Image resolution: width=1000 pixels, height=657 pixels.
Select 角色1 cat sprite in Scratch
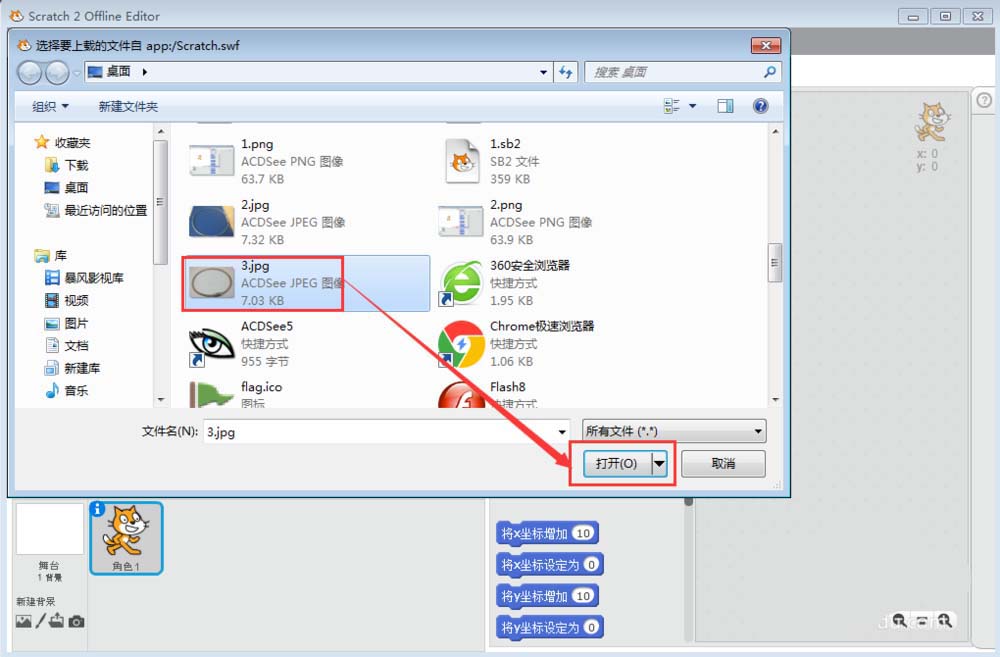126,538
